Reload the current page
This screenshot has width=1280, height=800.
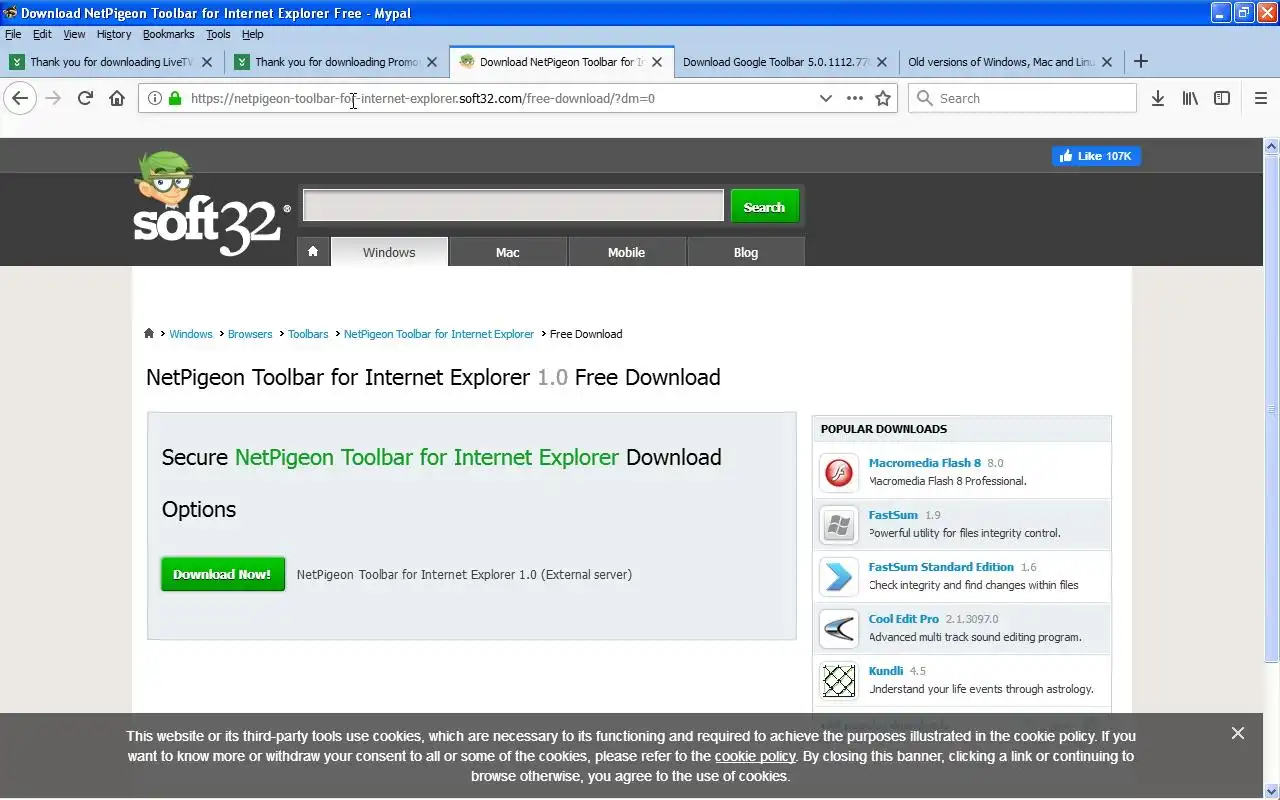(85, 98)
